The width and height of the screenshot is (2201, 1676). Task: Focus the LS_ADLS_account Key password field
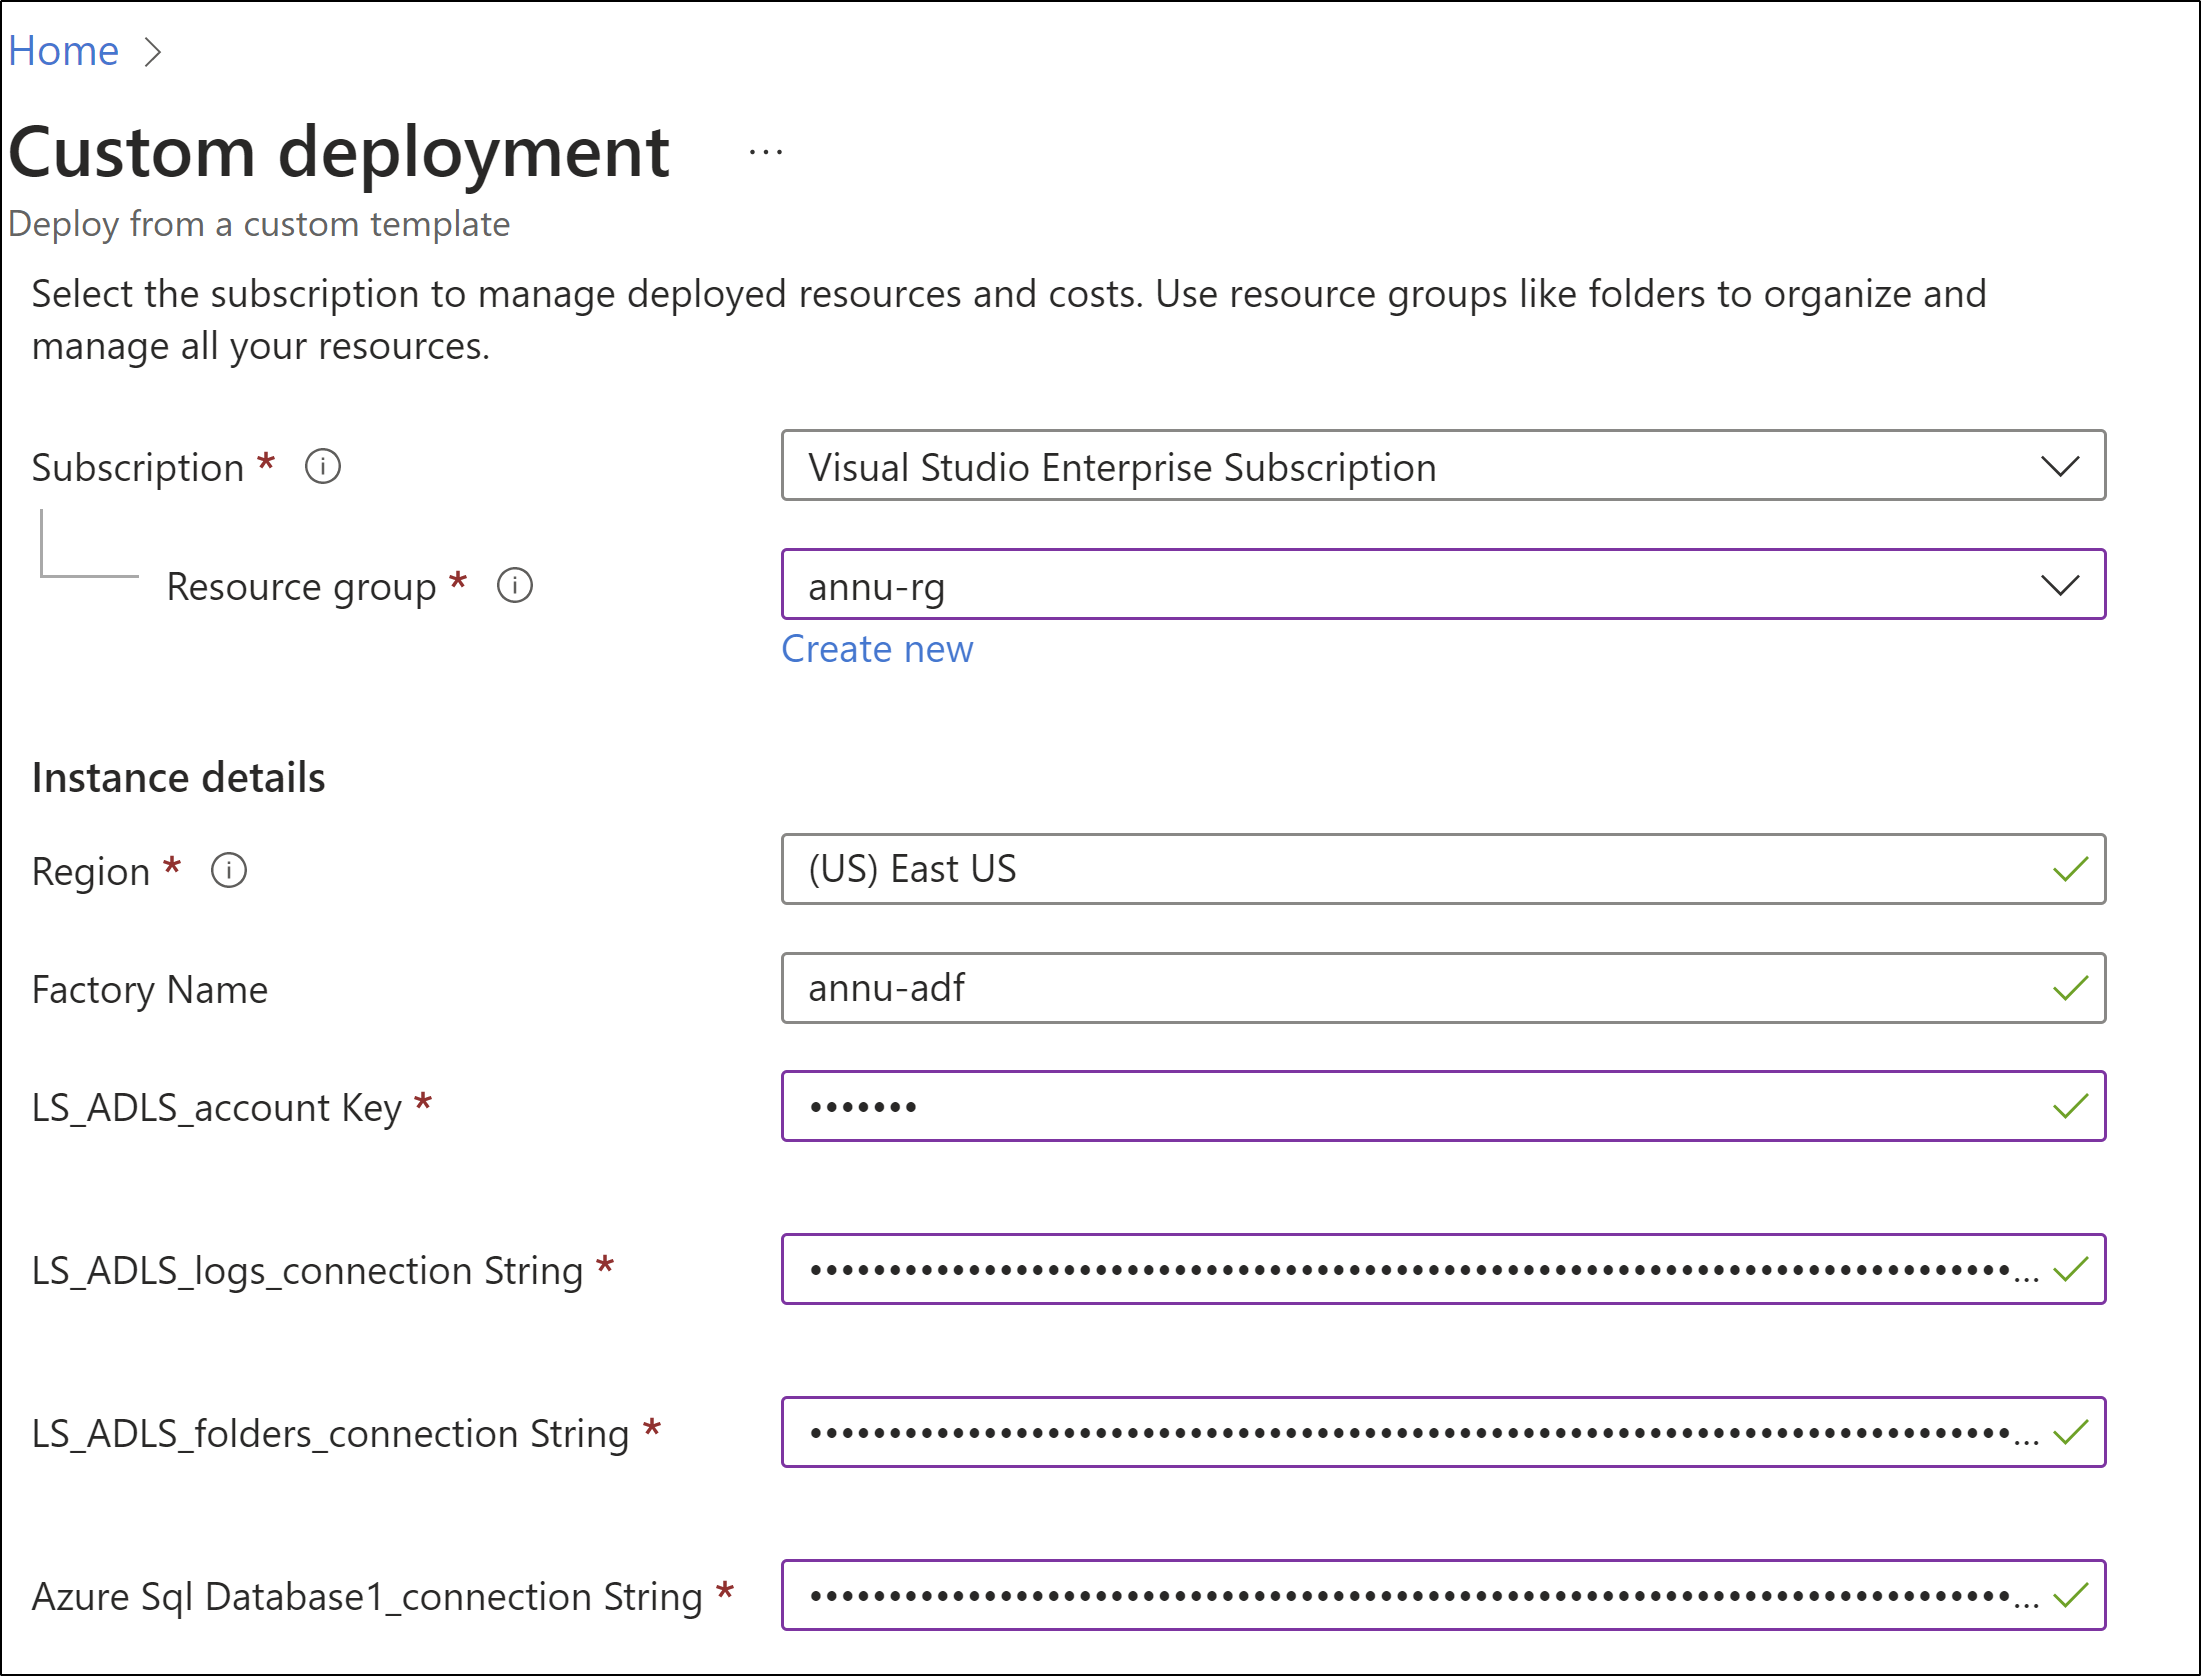(x=1443, y=1107)
